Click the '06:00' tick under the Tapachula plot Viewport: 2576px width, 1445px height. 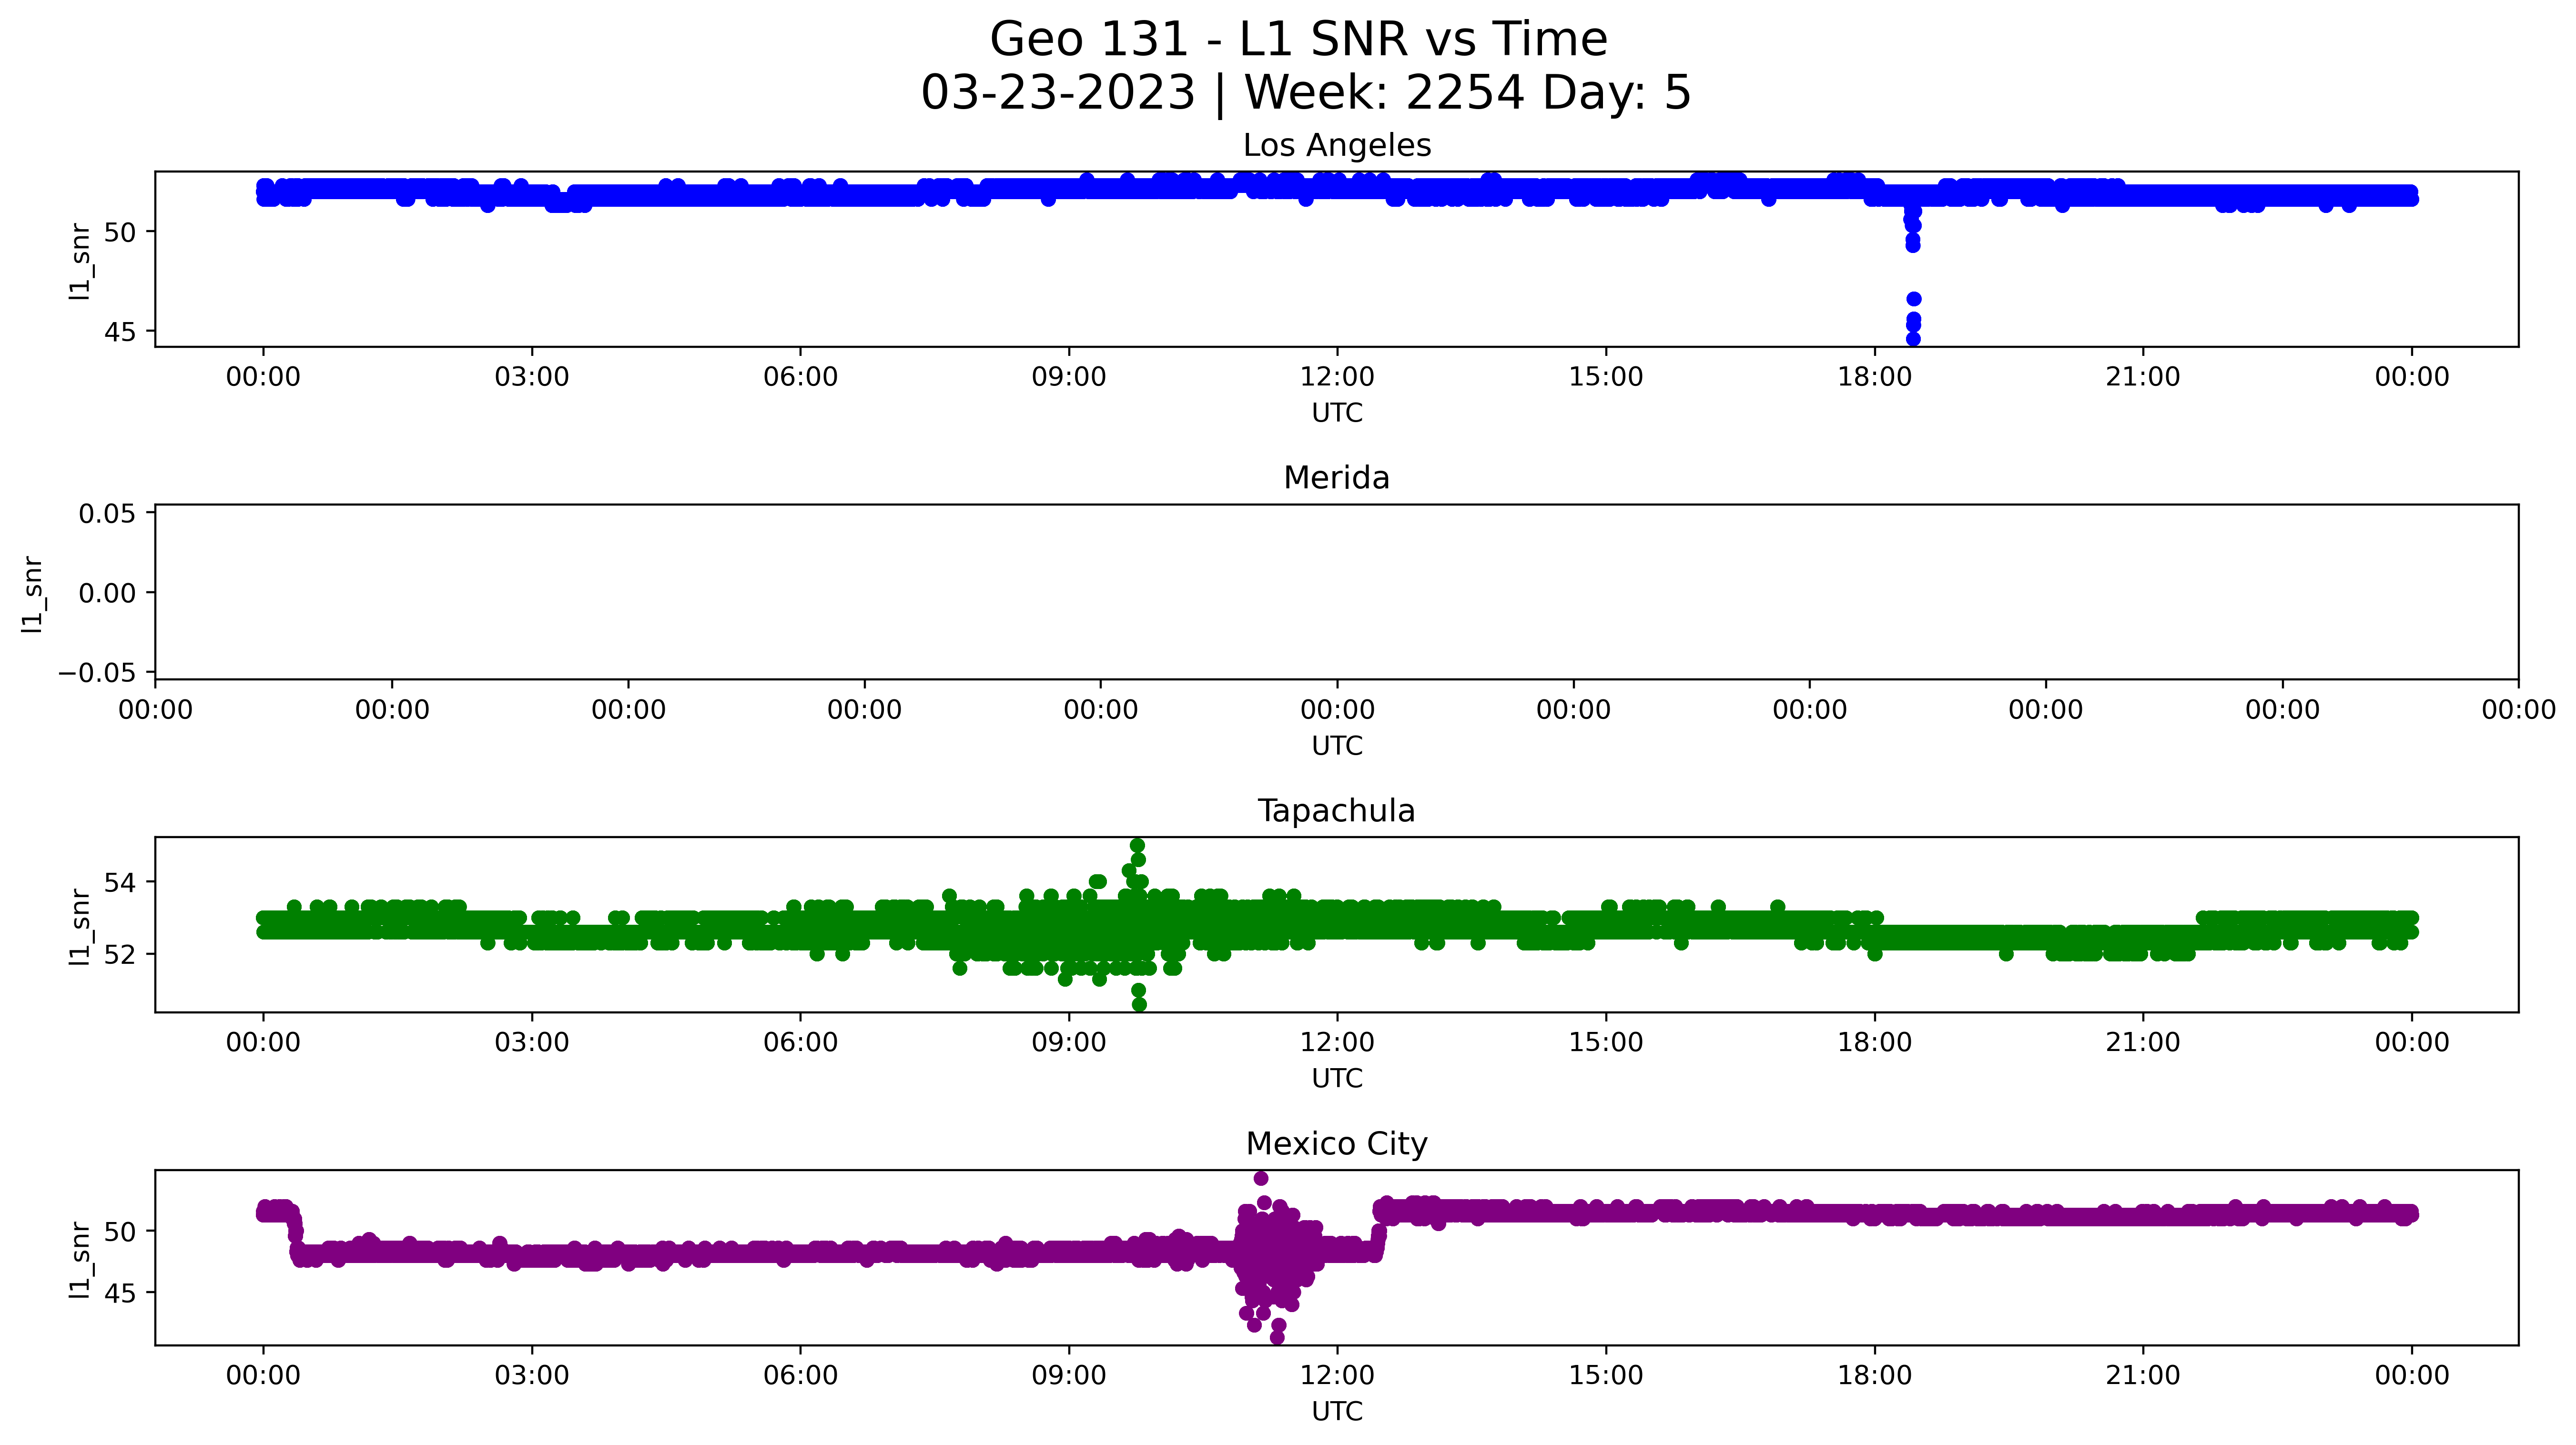[x=800, y=1043]
